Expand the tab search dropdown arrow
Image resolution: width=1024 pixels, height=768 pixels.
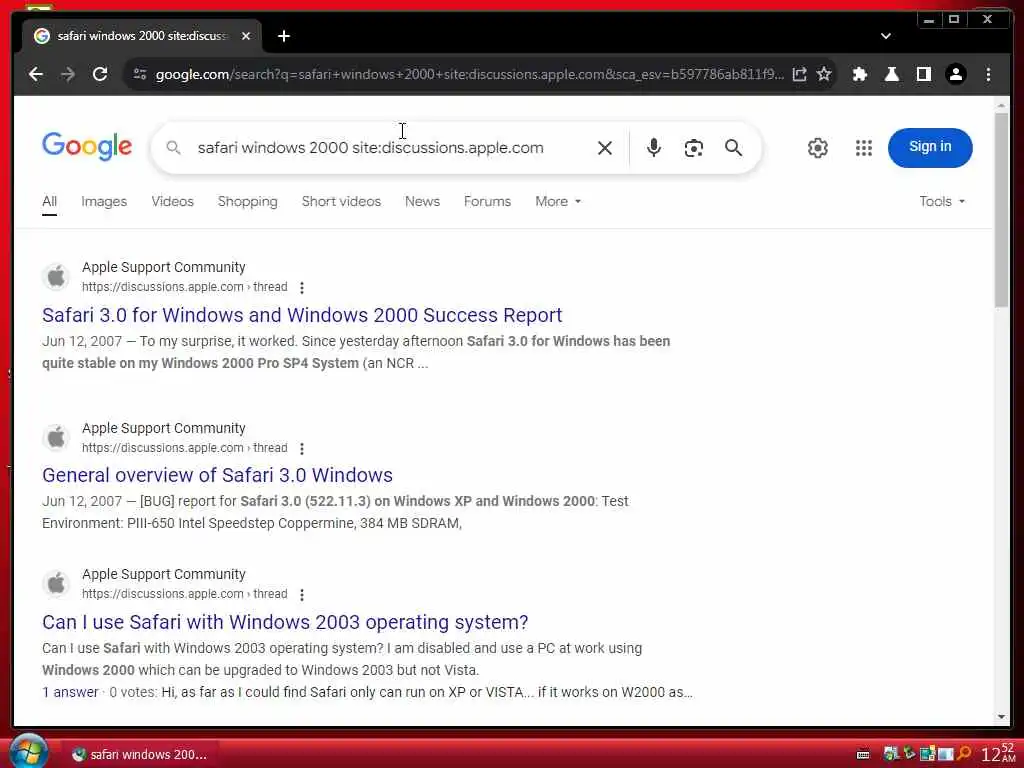(x=886, y=37)
